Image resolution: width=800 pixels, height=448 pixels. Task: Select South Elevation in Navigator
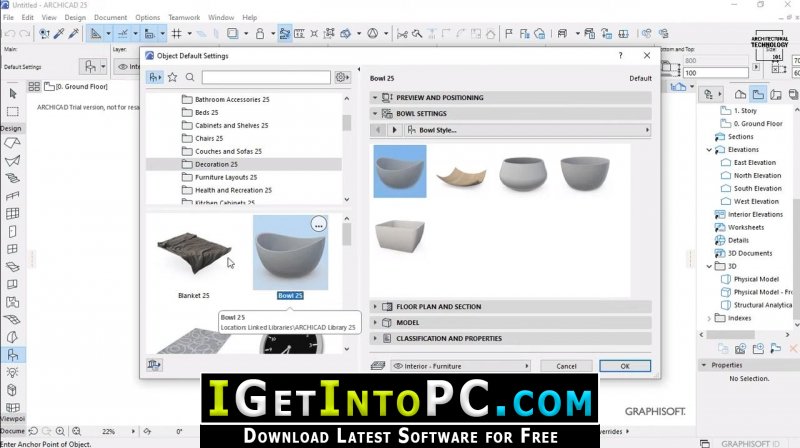pyautogui.click(x=757, y=188)
